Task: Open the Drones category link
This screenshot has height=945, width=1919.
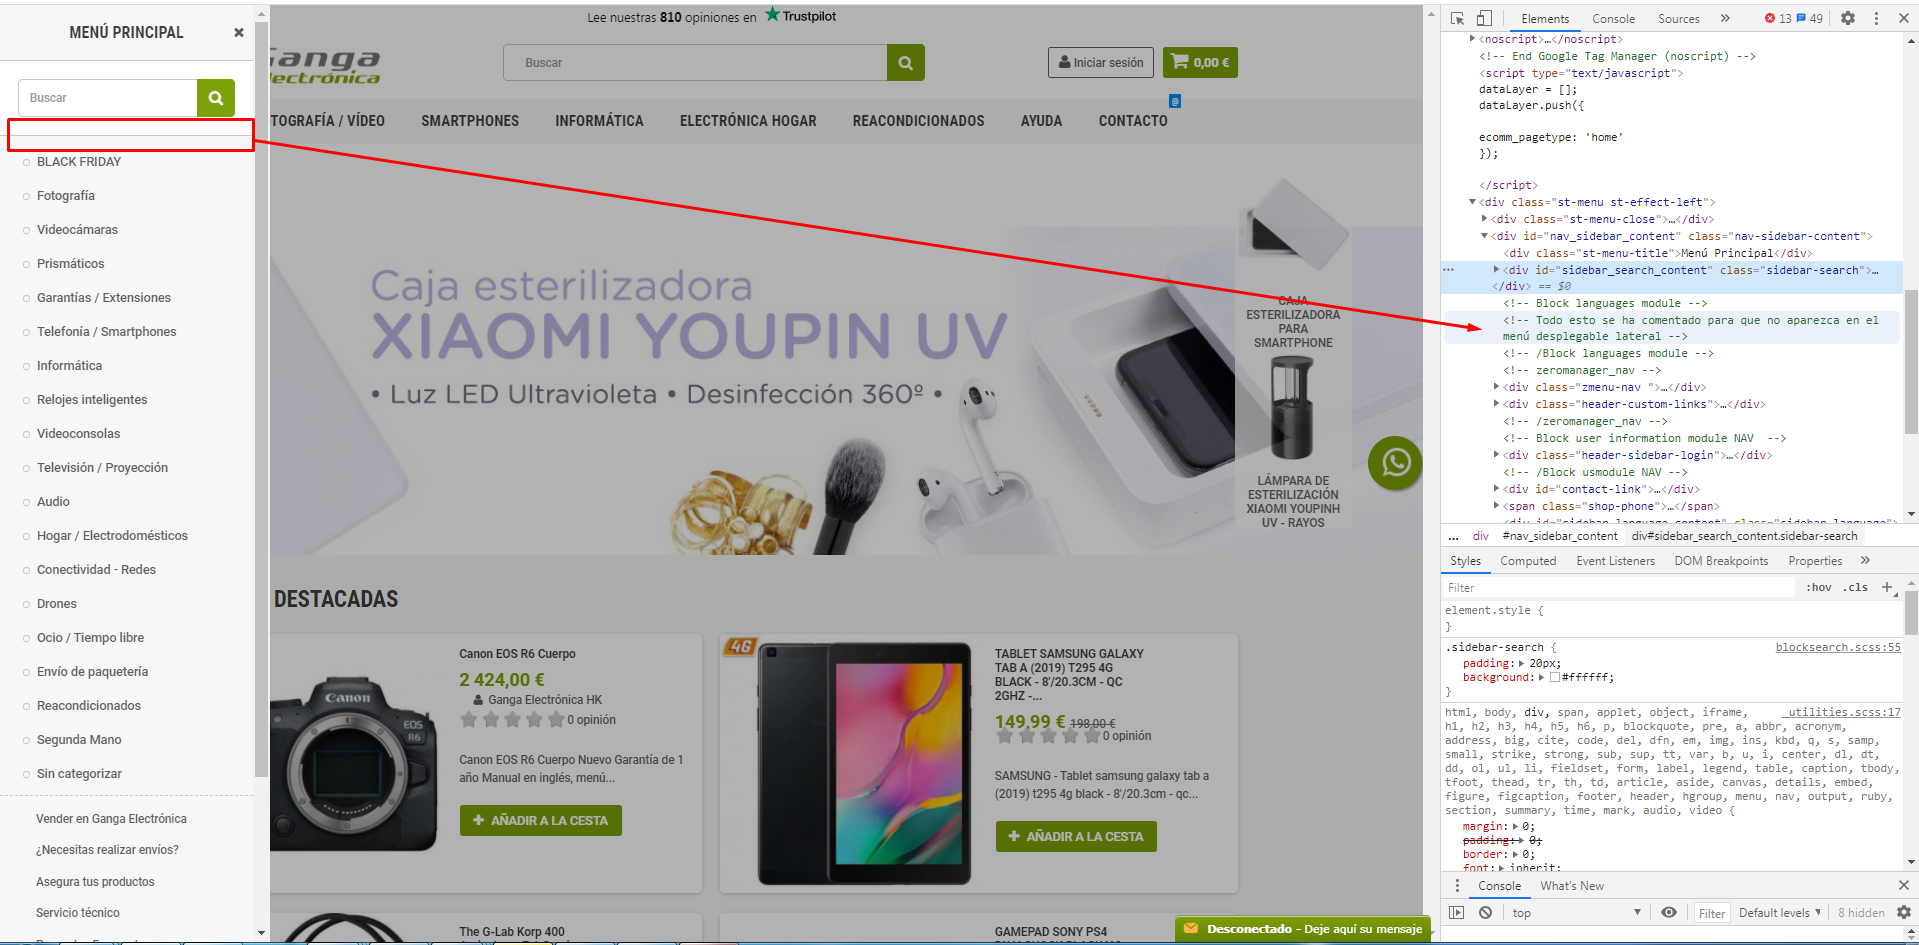Action: 57,604
